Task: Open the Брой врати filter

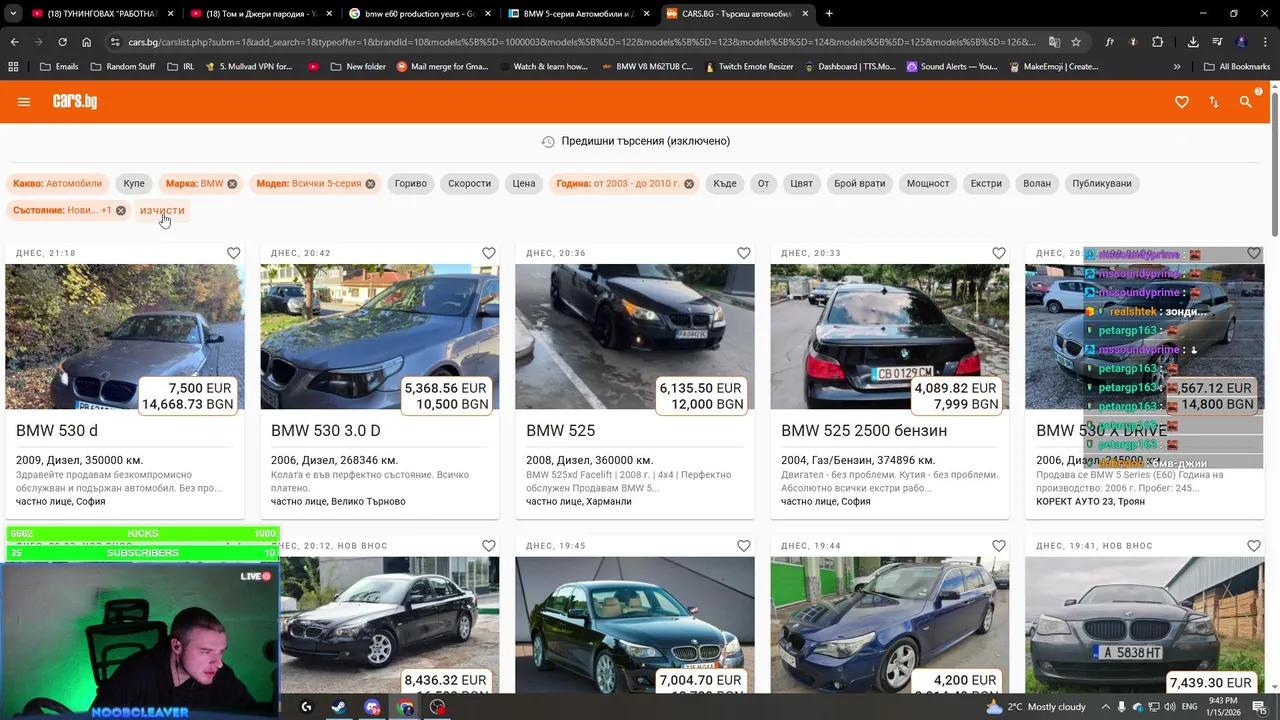Action: [859, 184]
